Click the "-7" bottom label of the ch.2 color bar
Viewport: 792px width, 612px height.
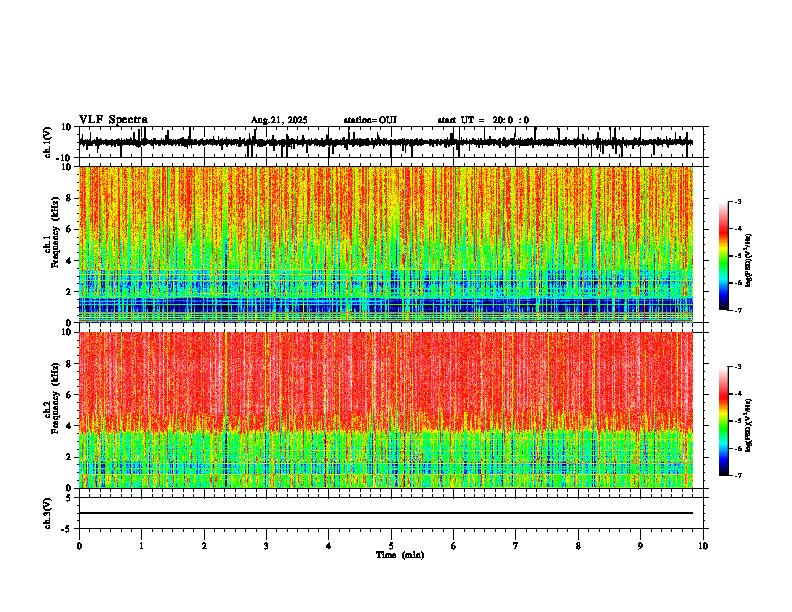pos(737,476)
